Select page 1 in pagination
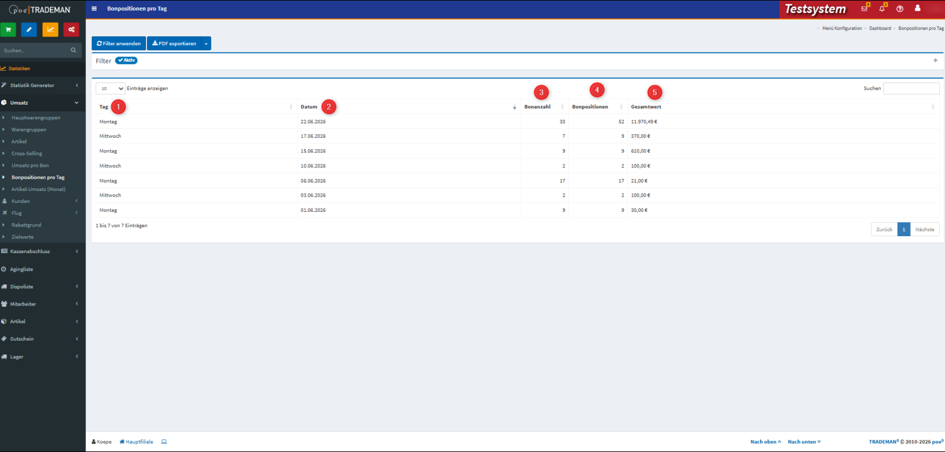Screen dimensions: 945x452 pos(904,230)
